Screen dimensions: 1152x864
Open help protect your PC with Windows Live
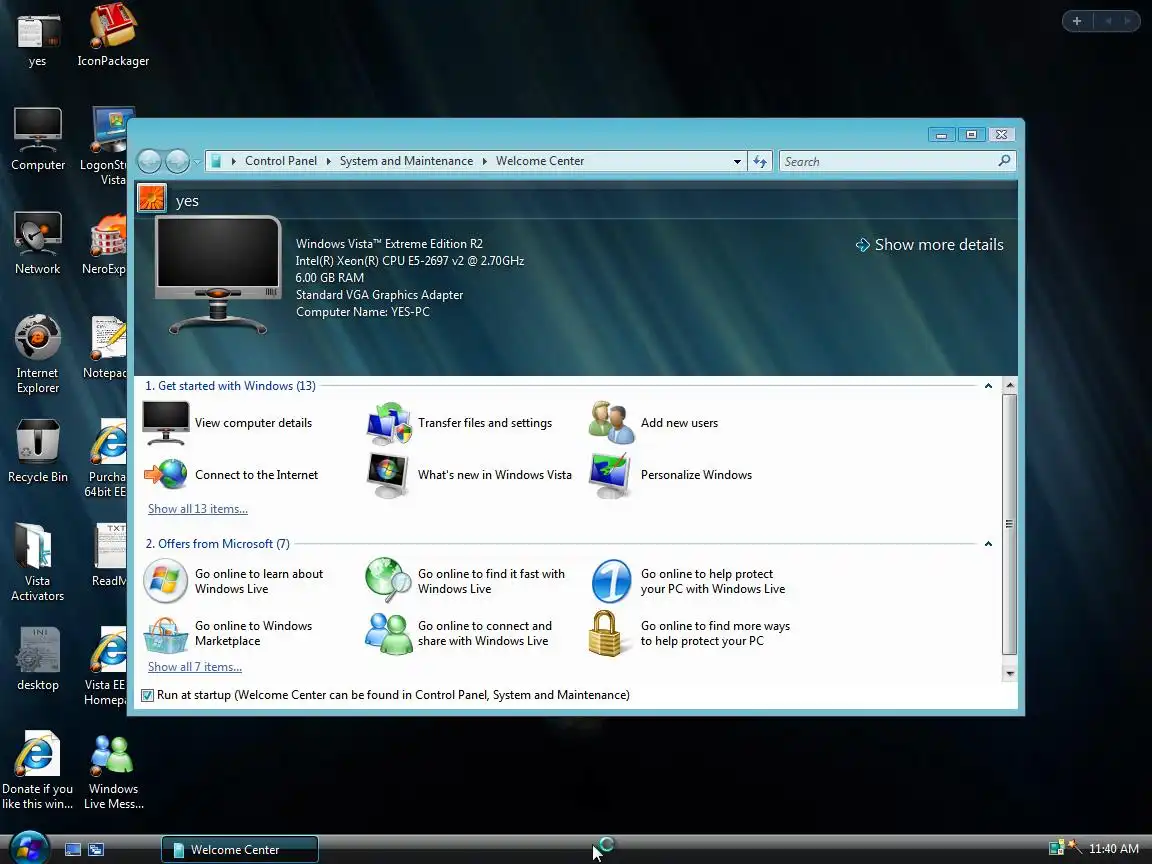coord(688,581)
